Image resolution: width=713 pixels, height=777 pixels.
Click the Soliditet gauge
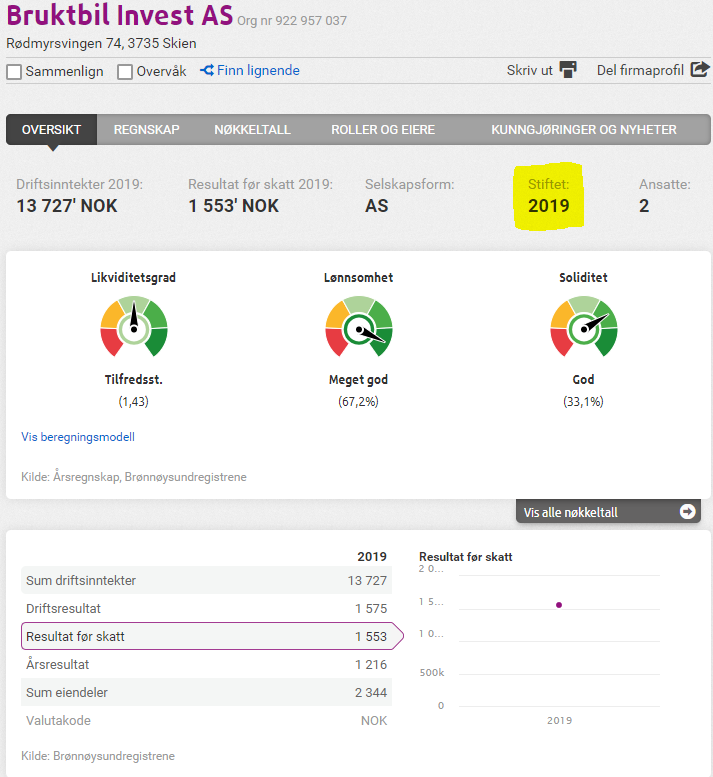pos(584,327)
